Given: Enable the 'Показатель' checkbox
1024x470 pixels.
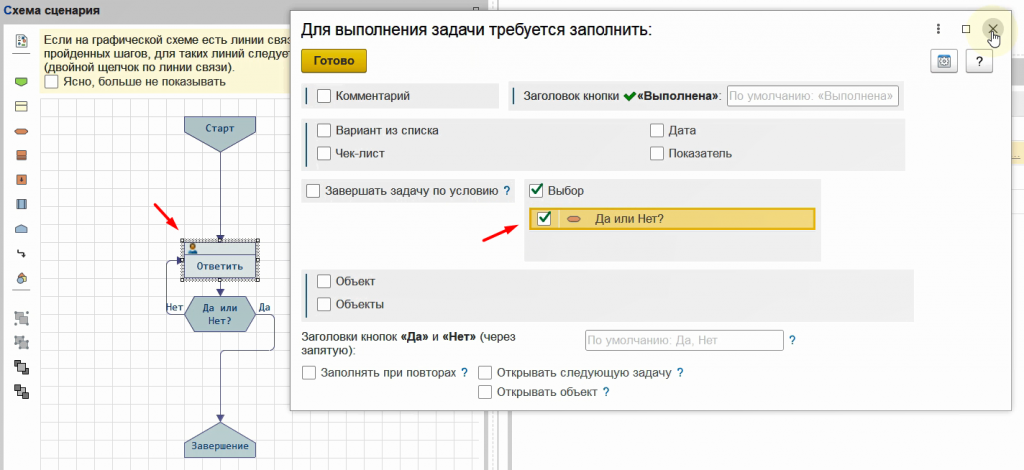Looking at the screenshot, I should point(657,153).
